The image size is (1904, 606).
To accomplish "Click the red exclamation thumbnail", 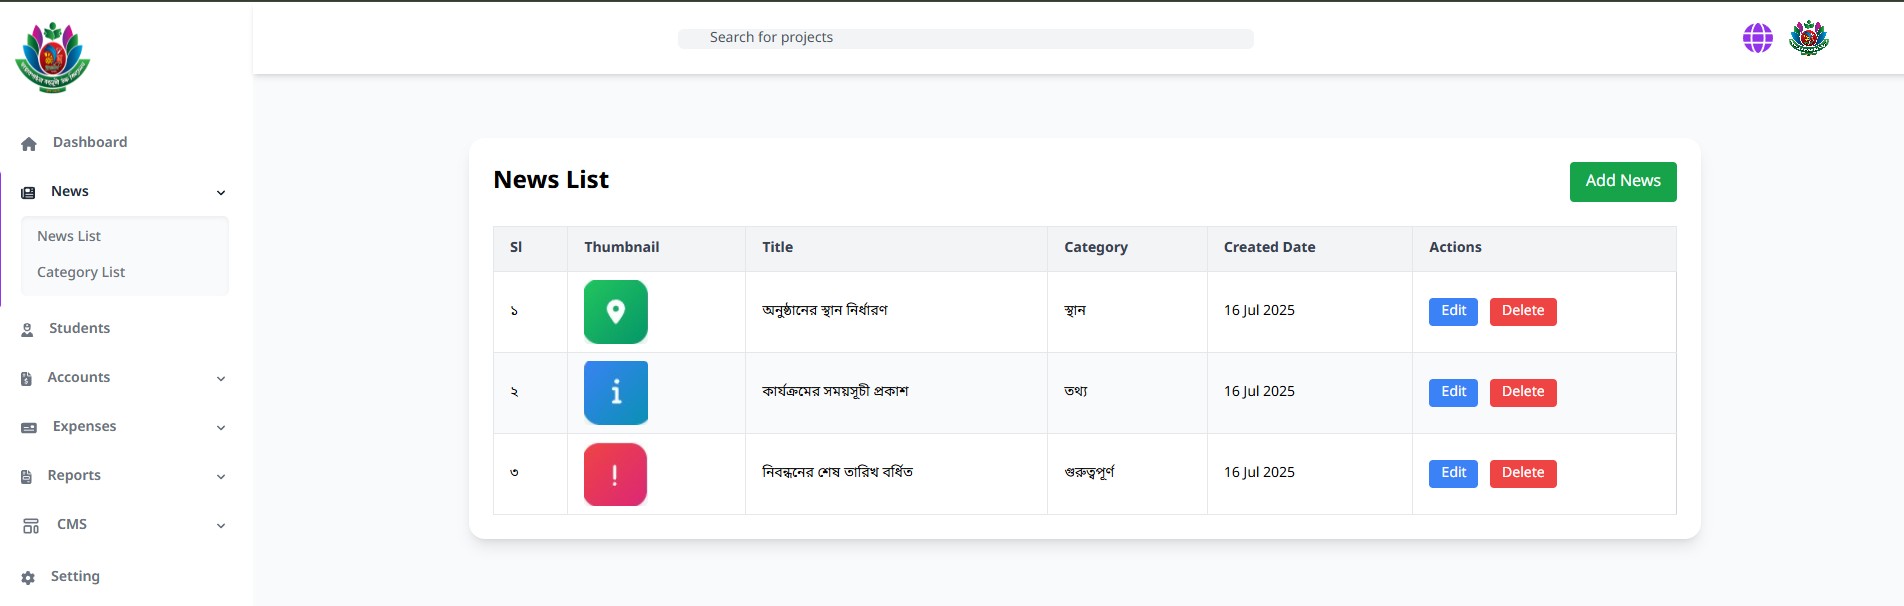I will point(615,474).
